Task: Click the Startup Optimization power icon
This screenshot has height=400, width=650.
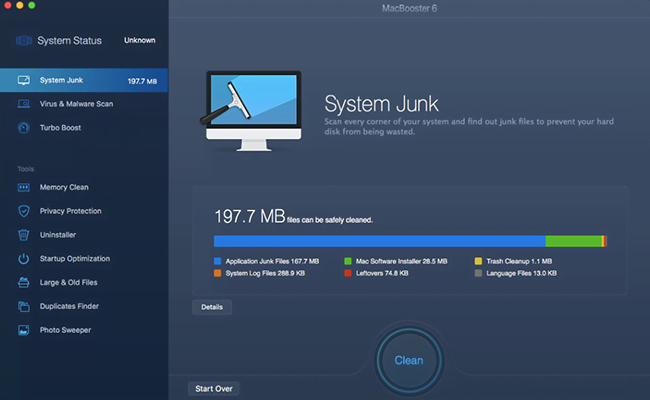Action: (x=24, y=259)
